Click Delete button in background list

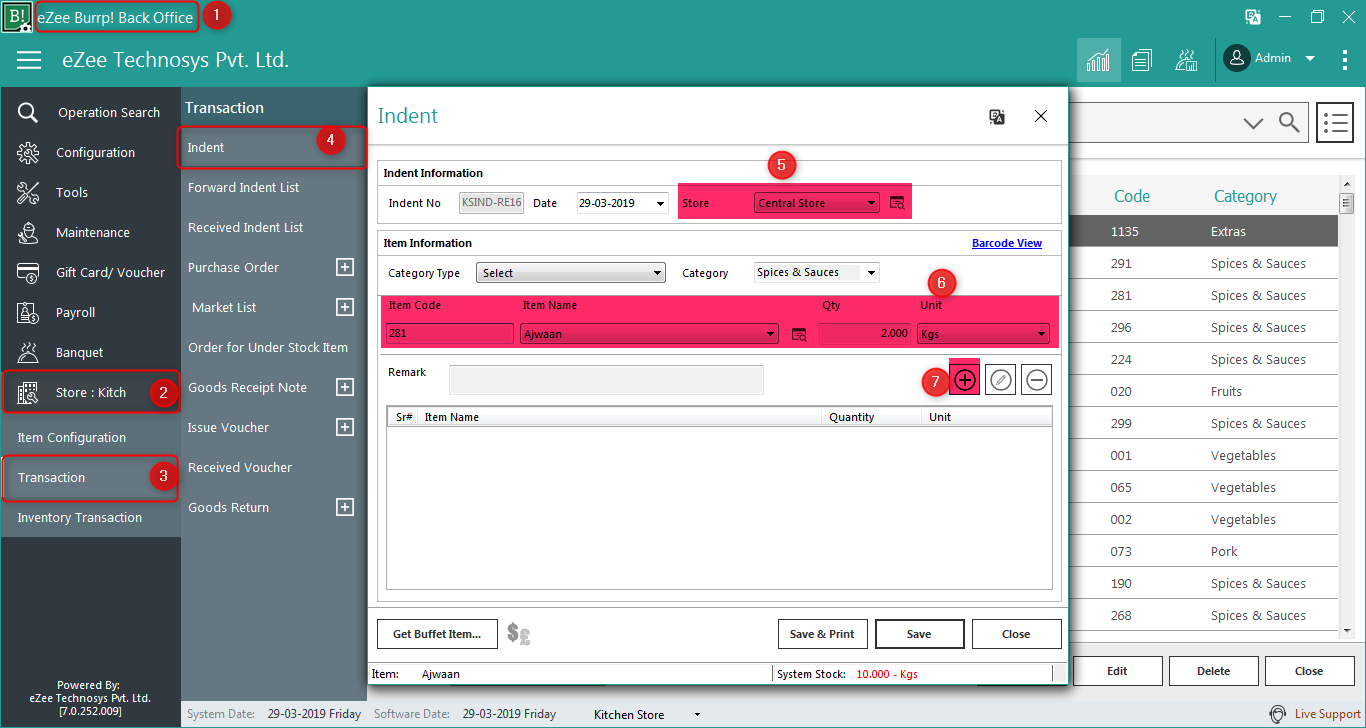(1213, 671)
